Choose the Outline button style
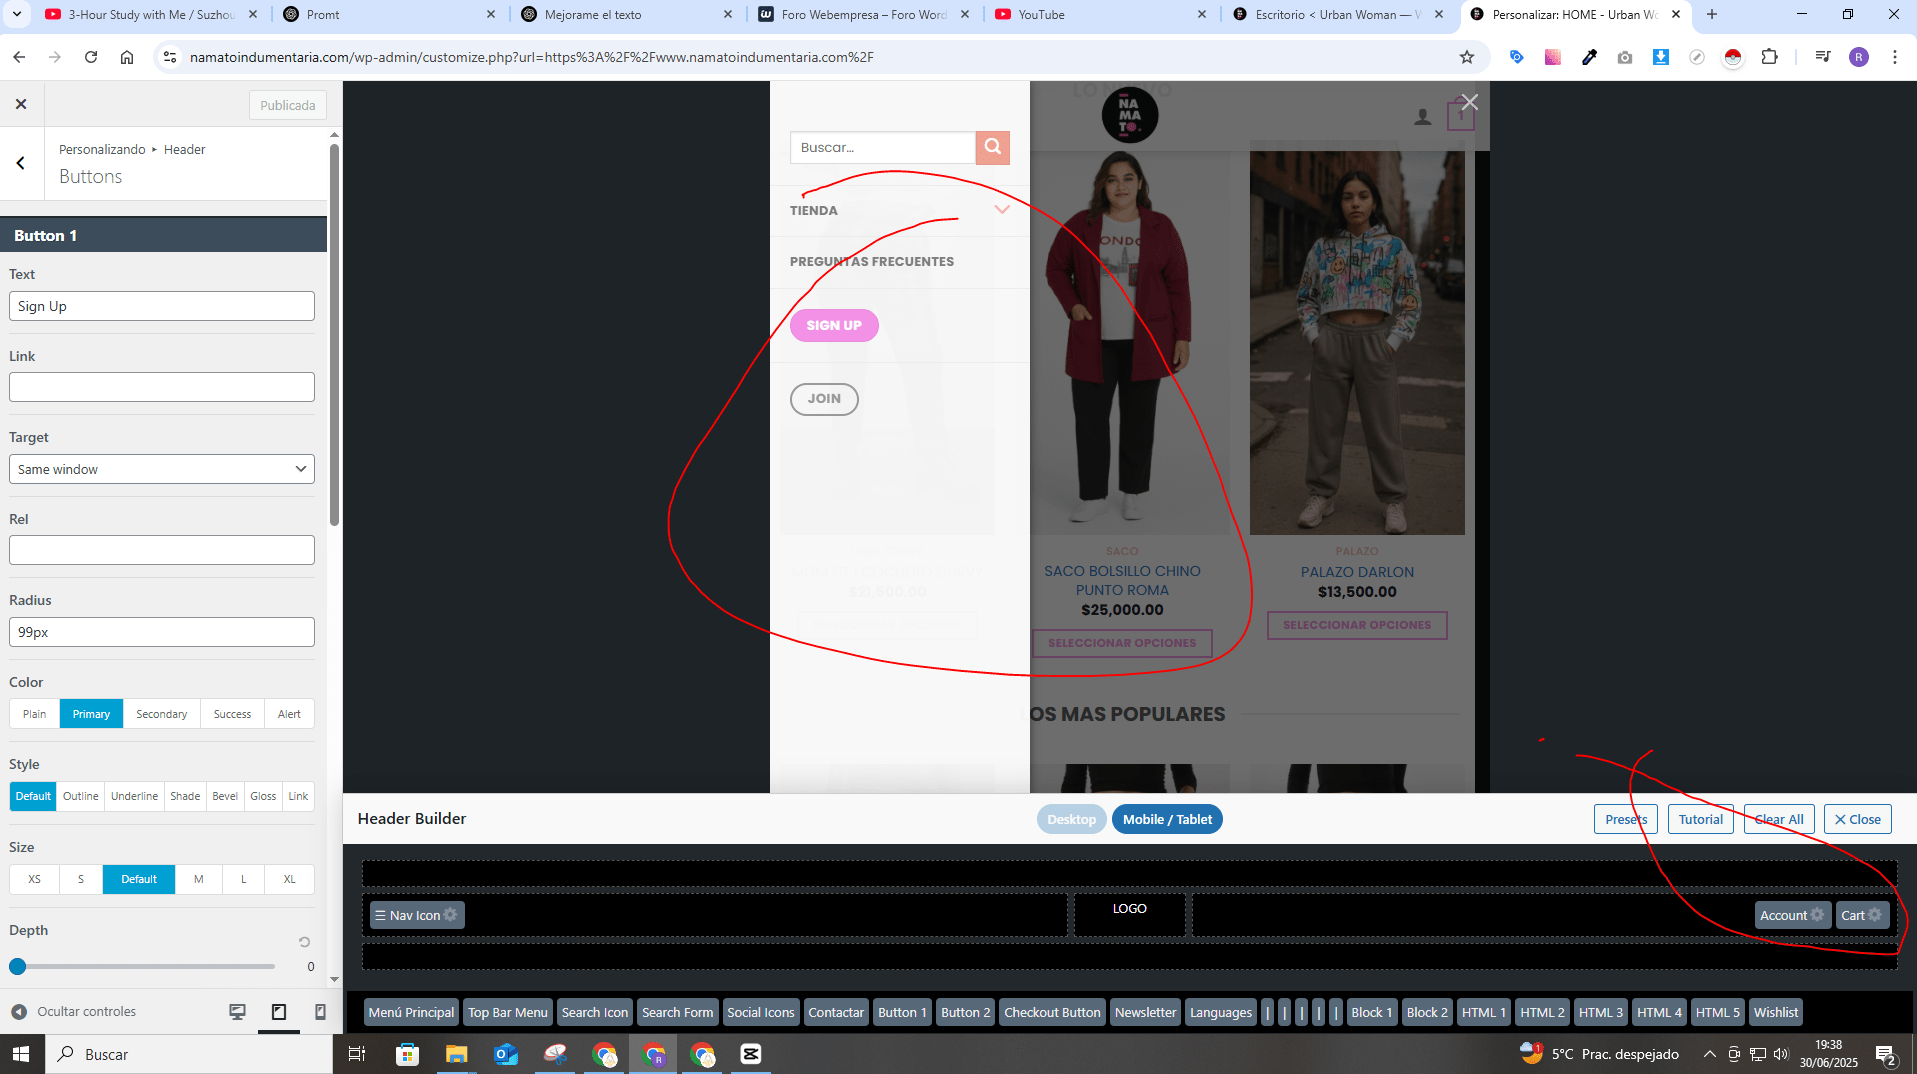This screenshot has height=1074, width=1917. [81, 796]
